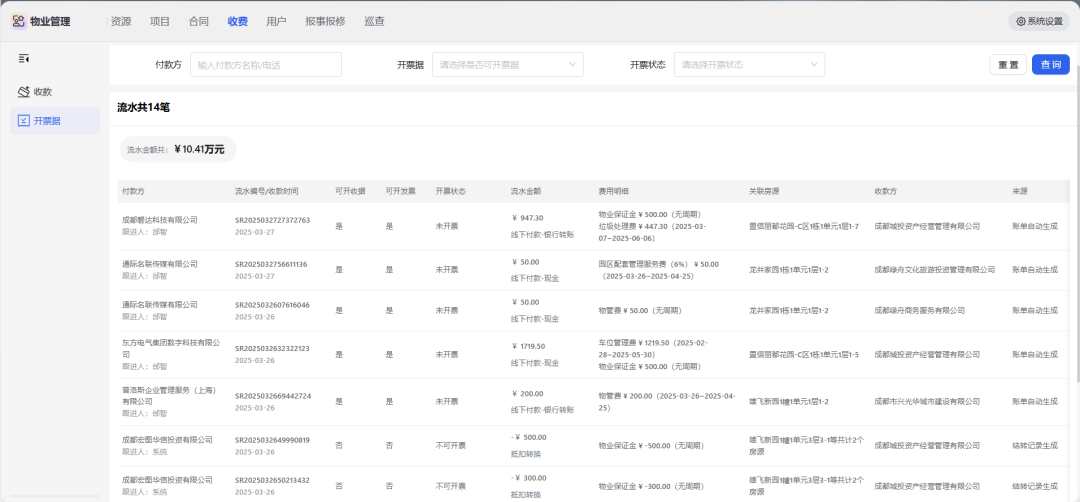1080x502 pixels.
Task: Collapse the sidebar with the fold icon
Action: 24,59
